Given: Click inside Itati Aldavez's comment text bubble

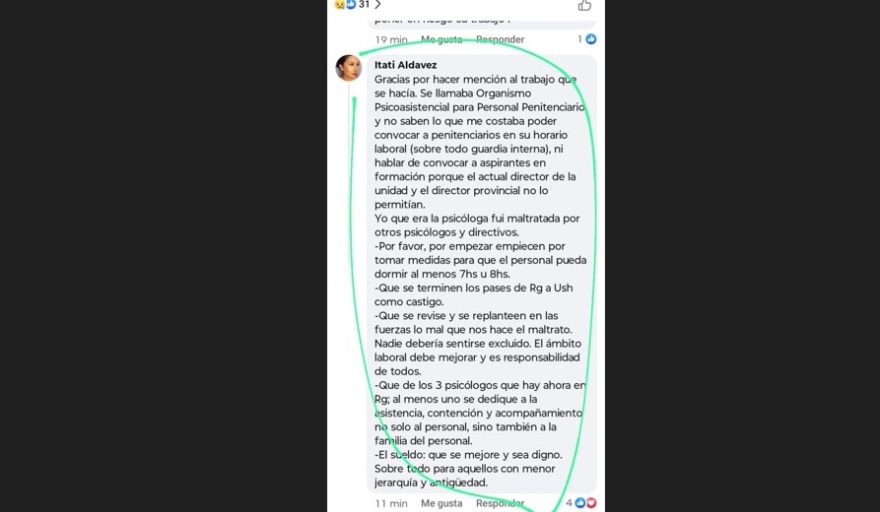Looking at the screenshot, I should pyautogui.click(x=482, y=273).
